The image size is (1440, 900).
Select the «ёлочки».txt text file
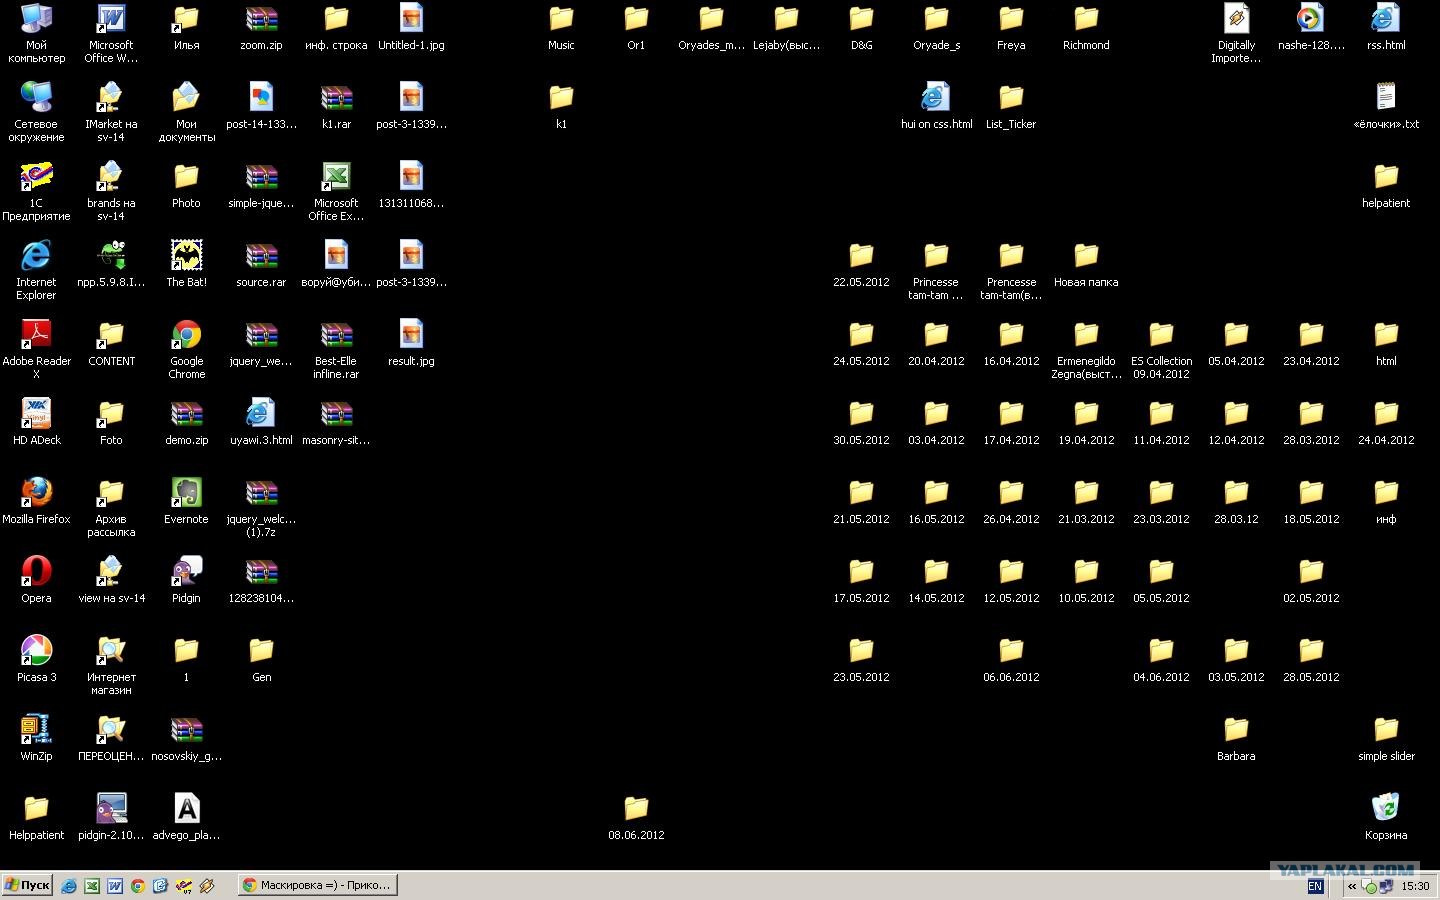click(x=1386, y=105)
